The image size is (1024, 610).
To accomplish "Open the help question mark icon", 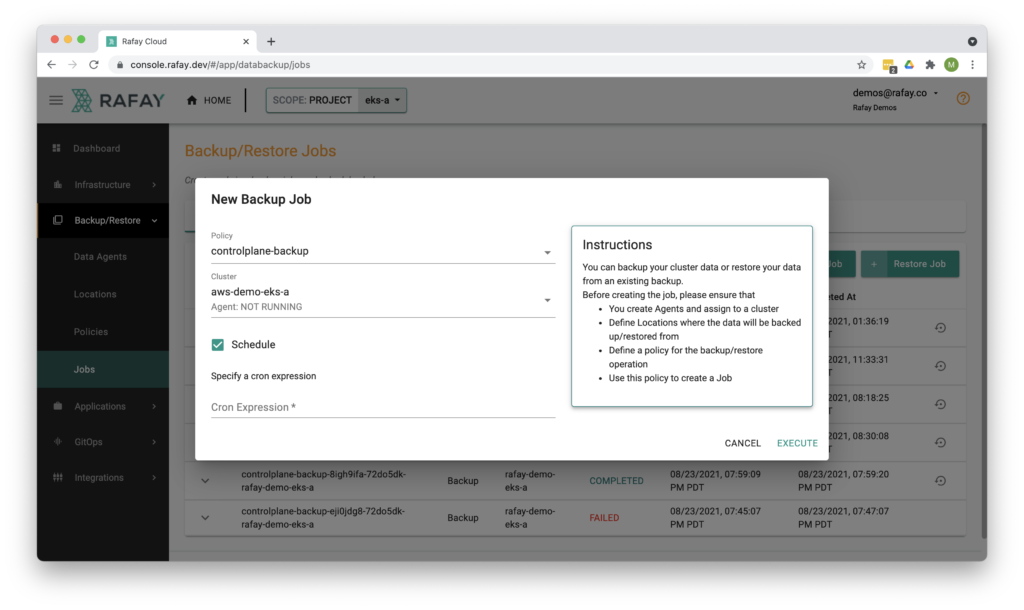I will pos(963,99).
